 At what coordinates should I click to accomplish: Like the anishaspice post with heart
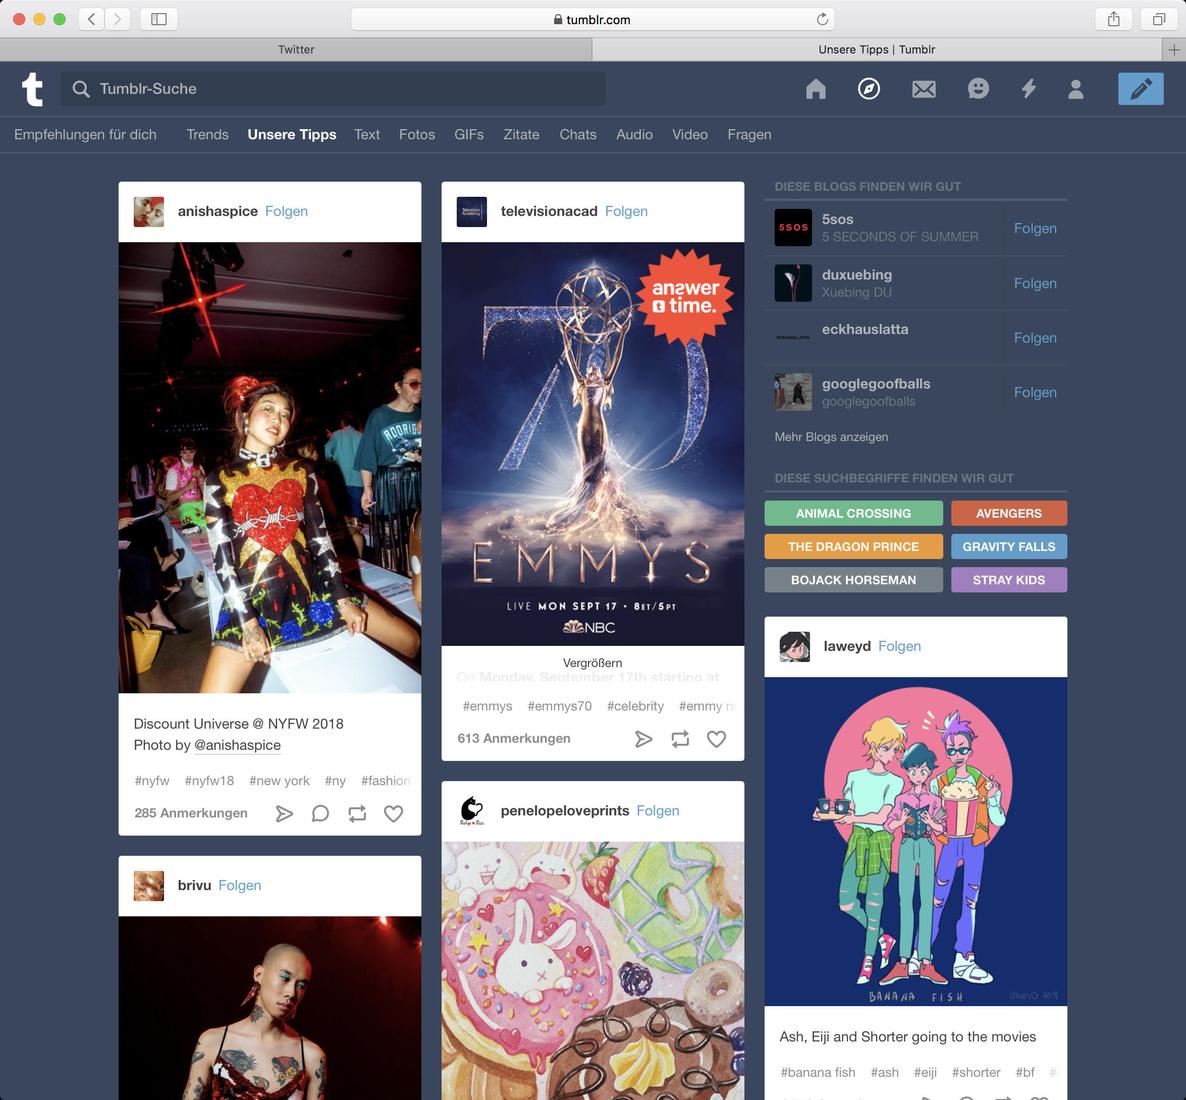[393, 813]
